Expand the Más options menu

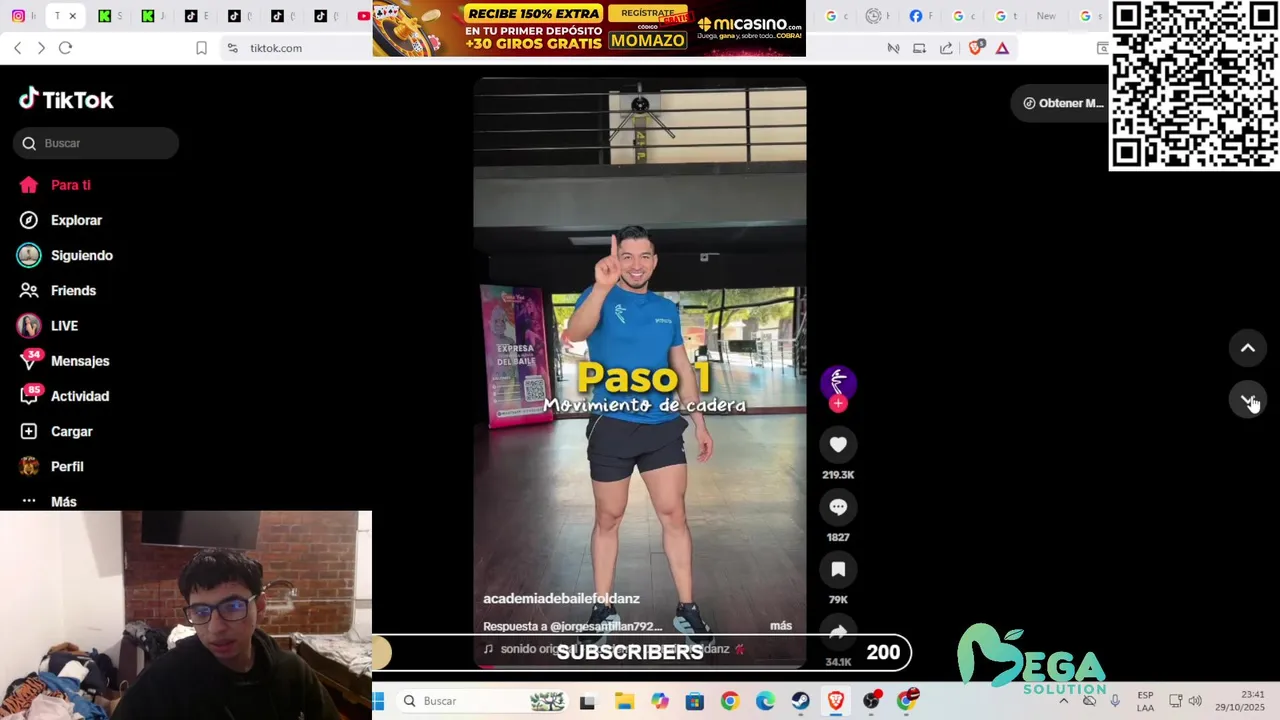coord(48,501)
